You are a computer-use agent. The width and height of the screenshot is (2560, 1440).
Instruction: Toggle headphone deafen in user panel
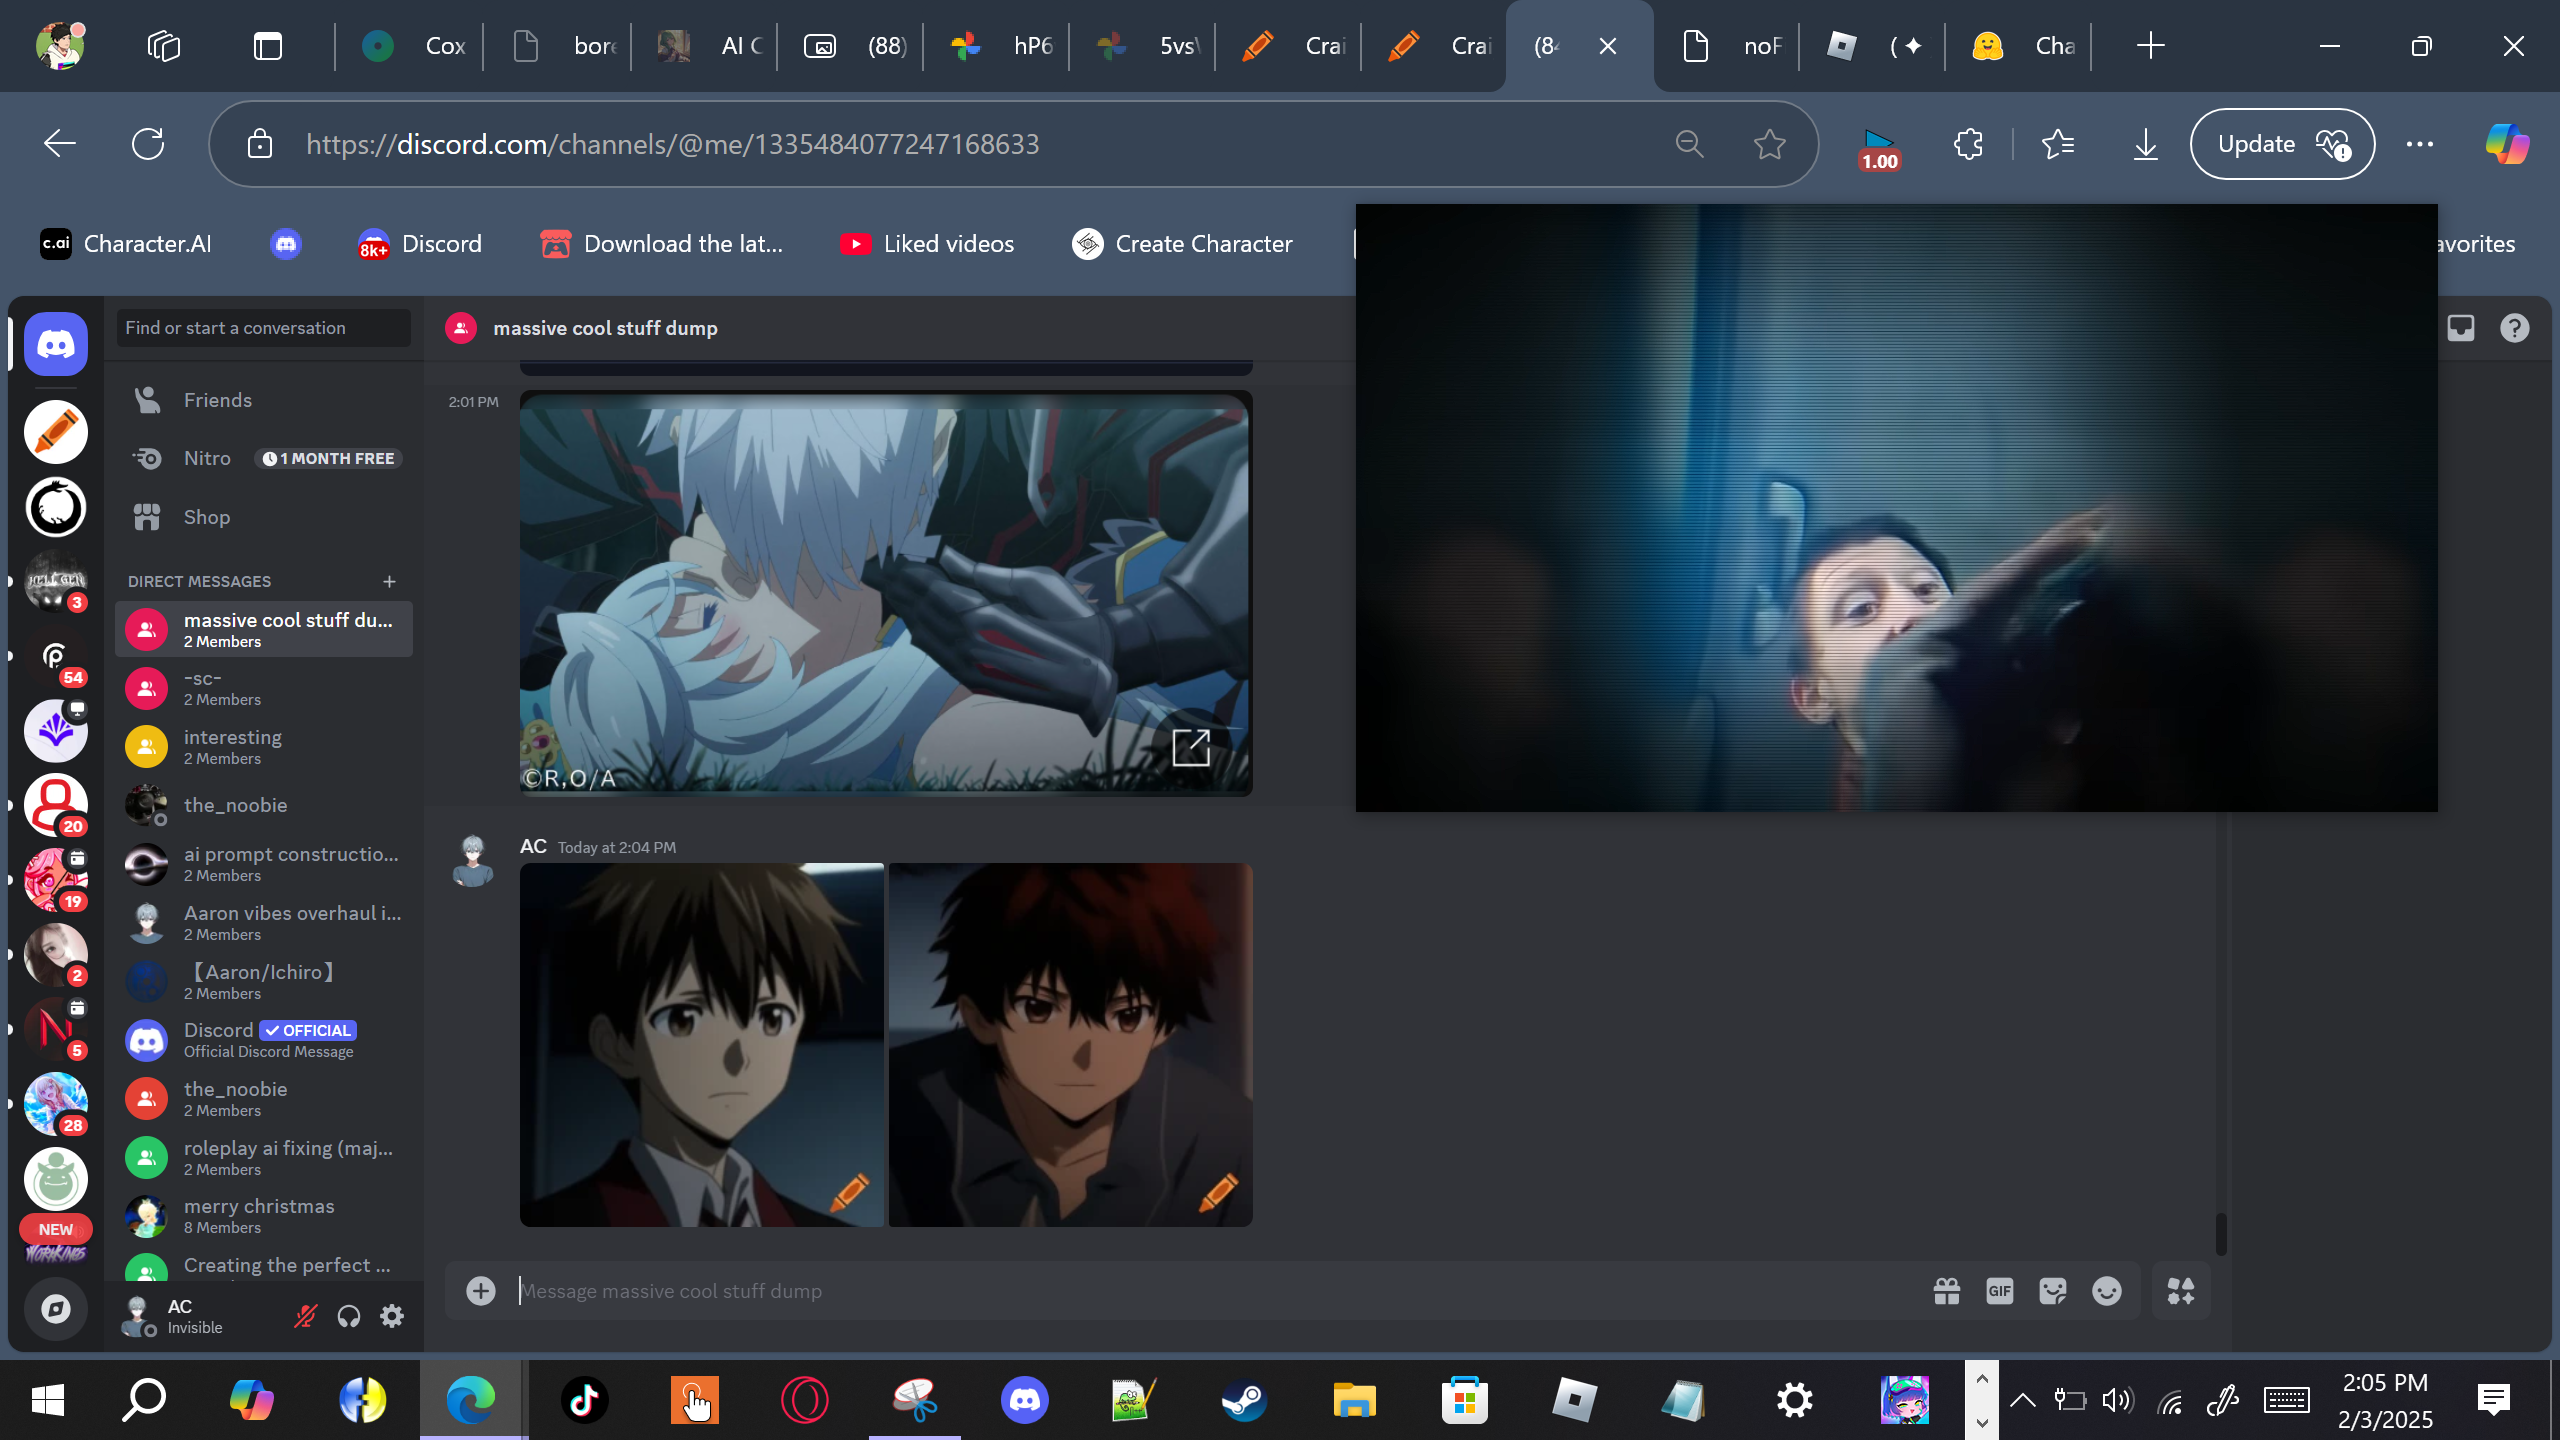[x=349, y=1316]
